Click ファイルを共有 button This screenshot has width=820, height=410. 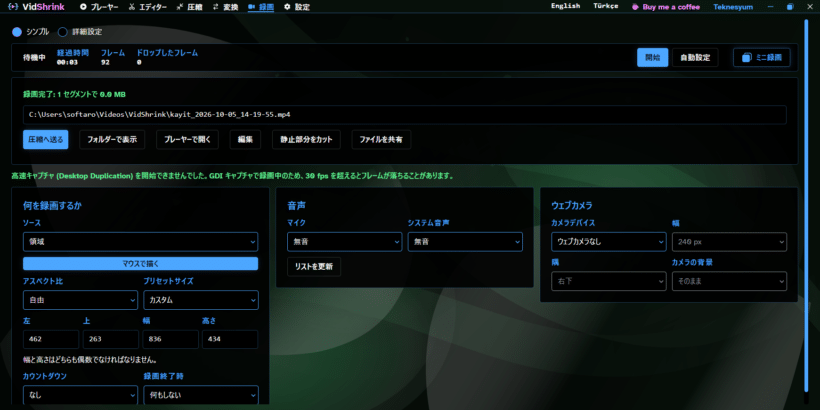[x=381, y=140]
